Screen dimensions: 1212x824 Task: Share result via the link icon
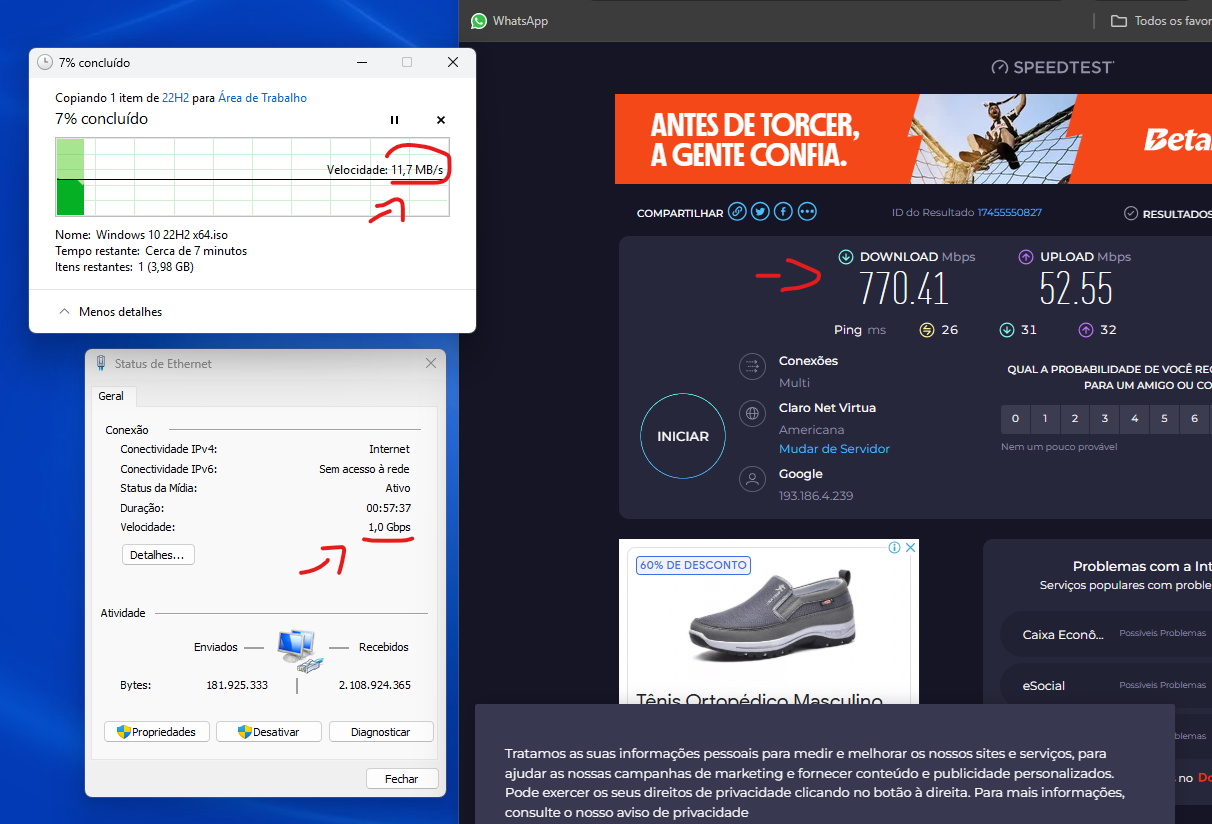(737, 211)
